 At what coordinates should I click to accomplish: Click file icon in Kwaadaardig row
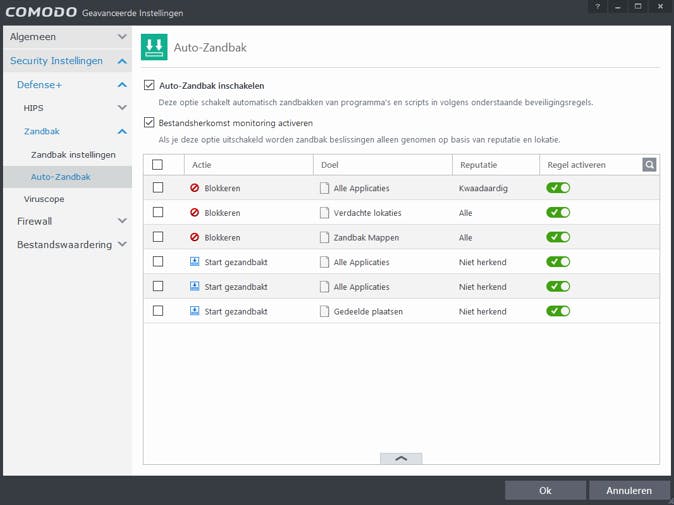pos(325,188)
